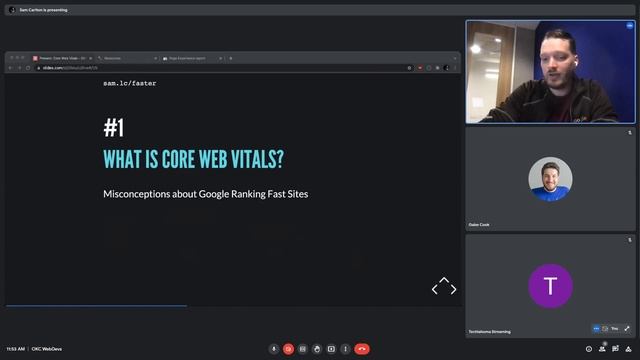Click the 'OKC WebDevs' meeting name
Image resolution: width=640 pixels, height=360 pixels.
pos(47,349)
